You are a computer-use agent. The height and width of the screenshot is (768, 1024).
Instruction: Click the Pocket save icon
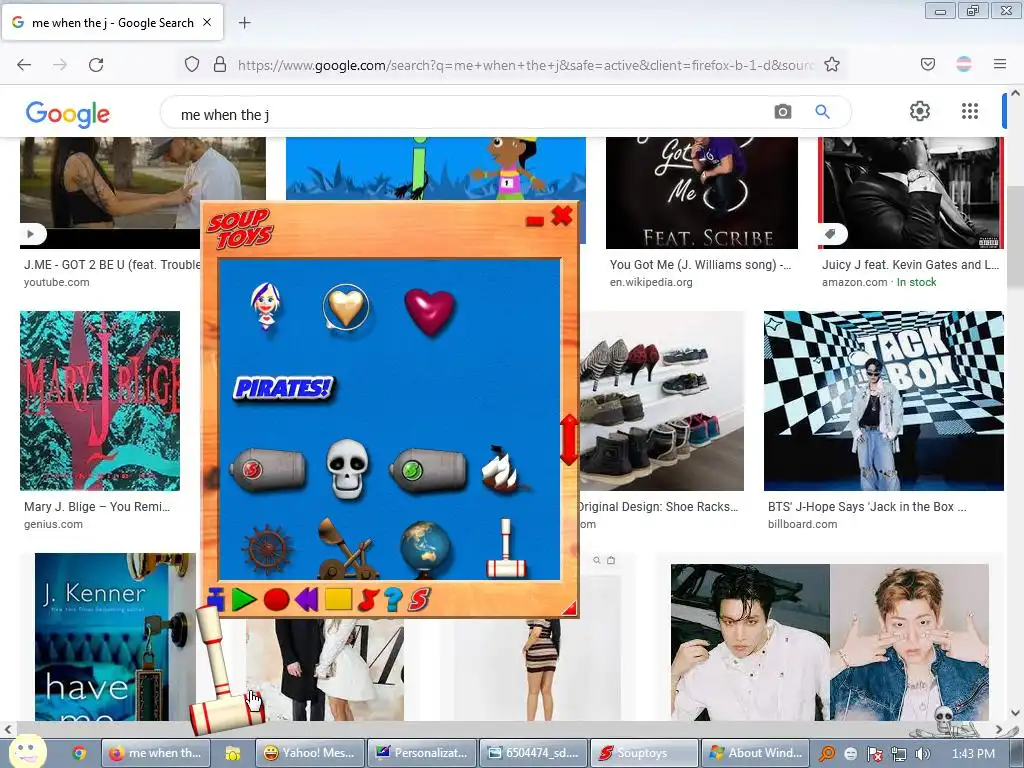(x=927, y=64)
